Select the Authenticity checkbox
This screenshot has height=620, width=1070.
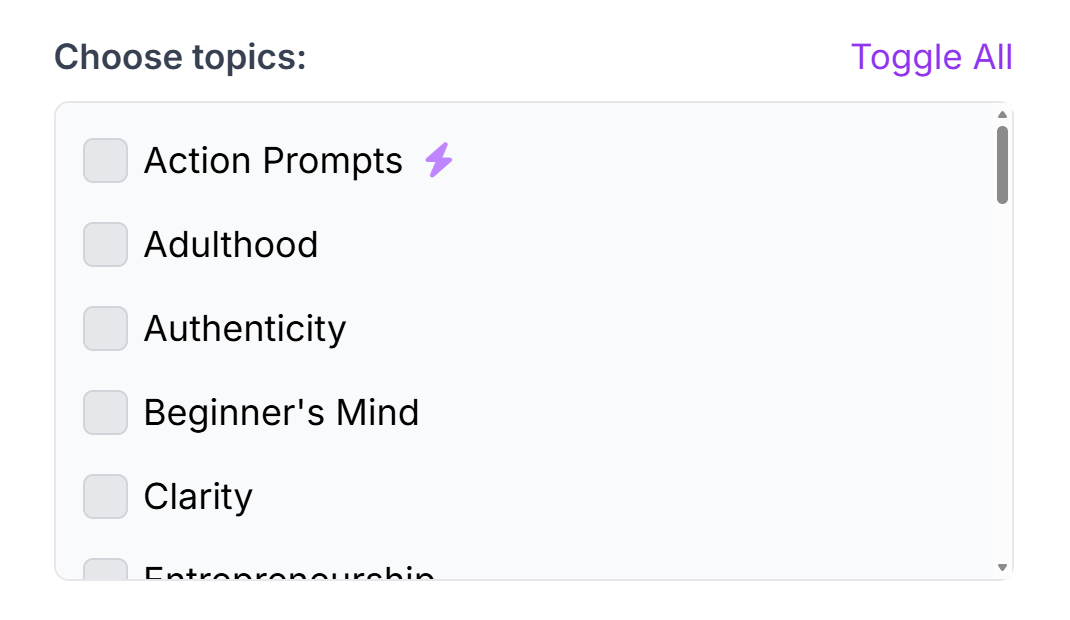point(104,328)
